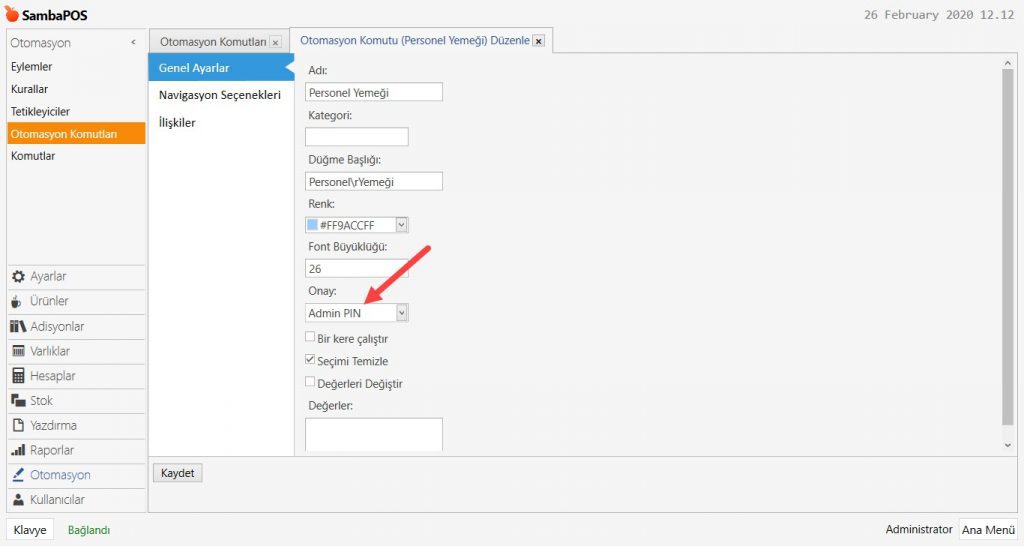Toggle the Değerleri Değiştir checkbox
Viewport: 1024px width, 546px height.
[x=310, y=382]
